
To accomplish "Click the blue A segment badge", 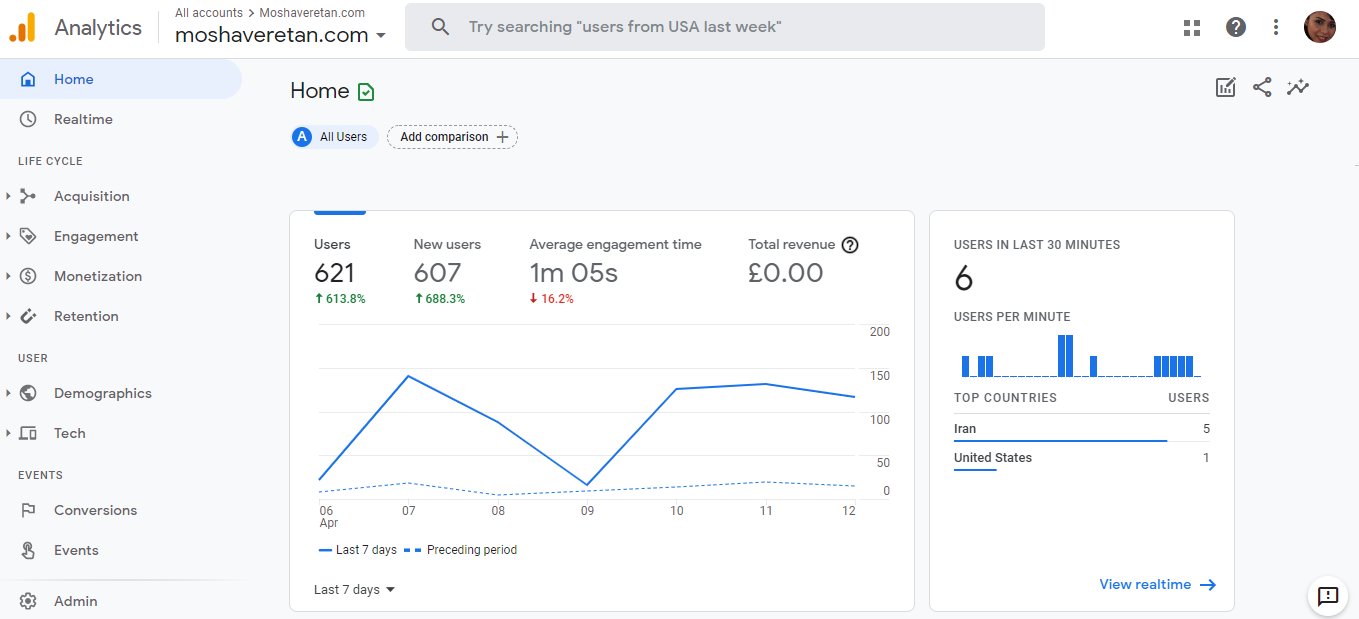I will [302, 137].
